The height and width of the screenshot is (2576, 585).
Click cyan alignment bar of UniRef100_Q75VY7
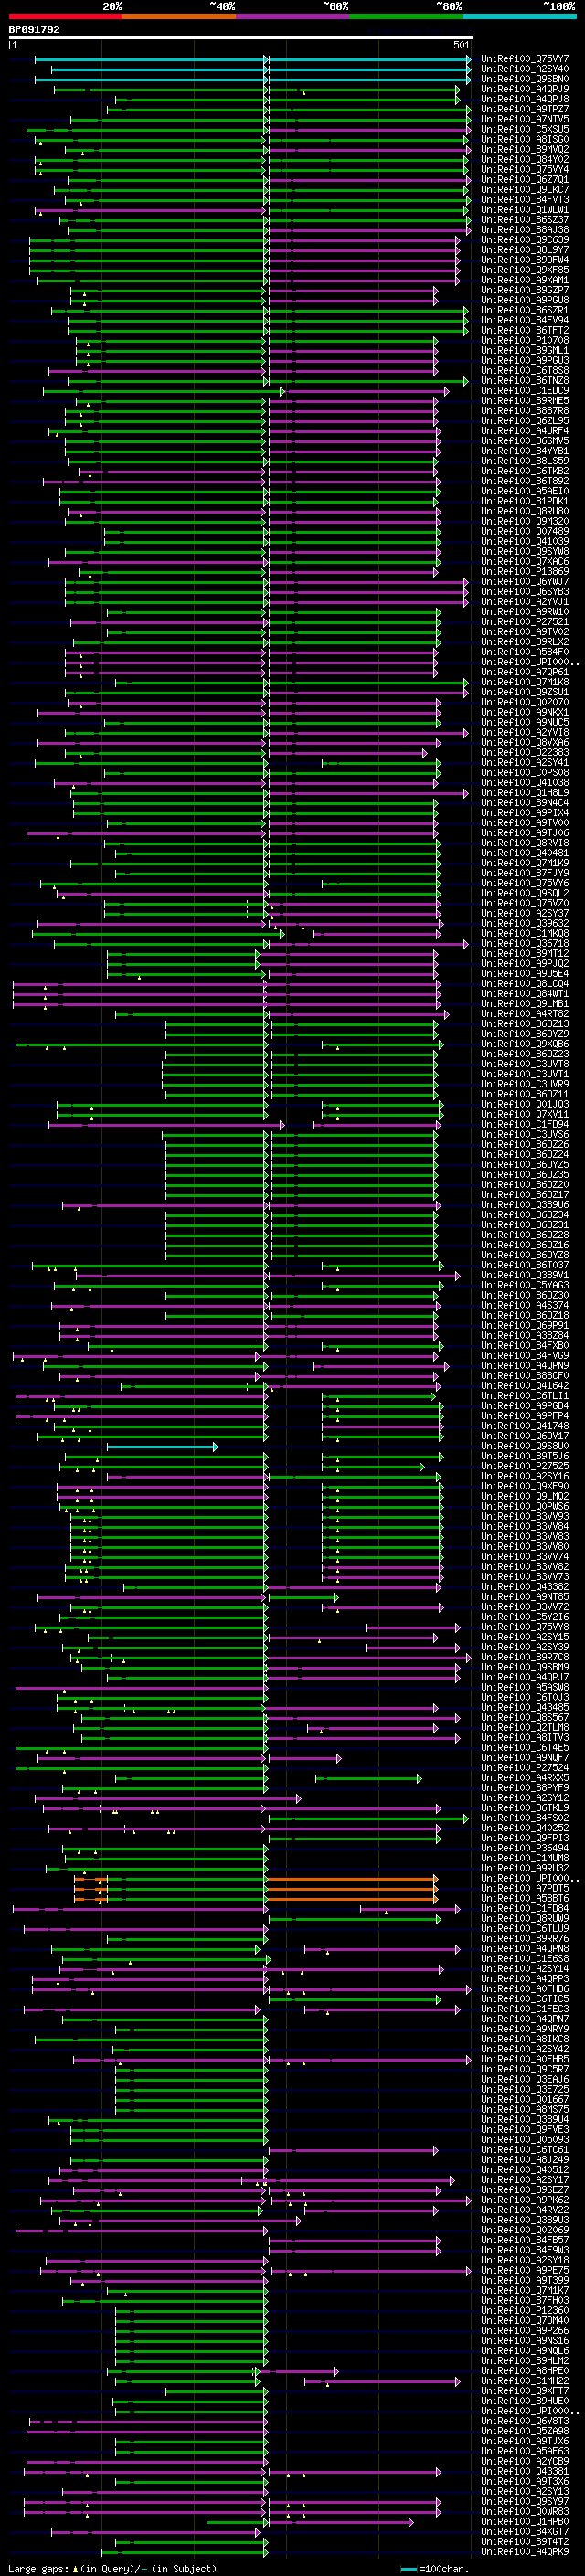(252, 59)
